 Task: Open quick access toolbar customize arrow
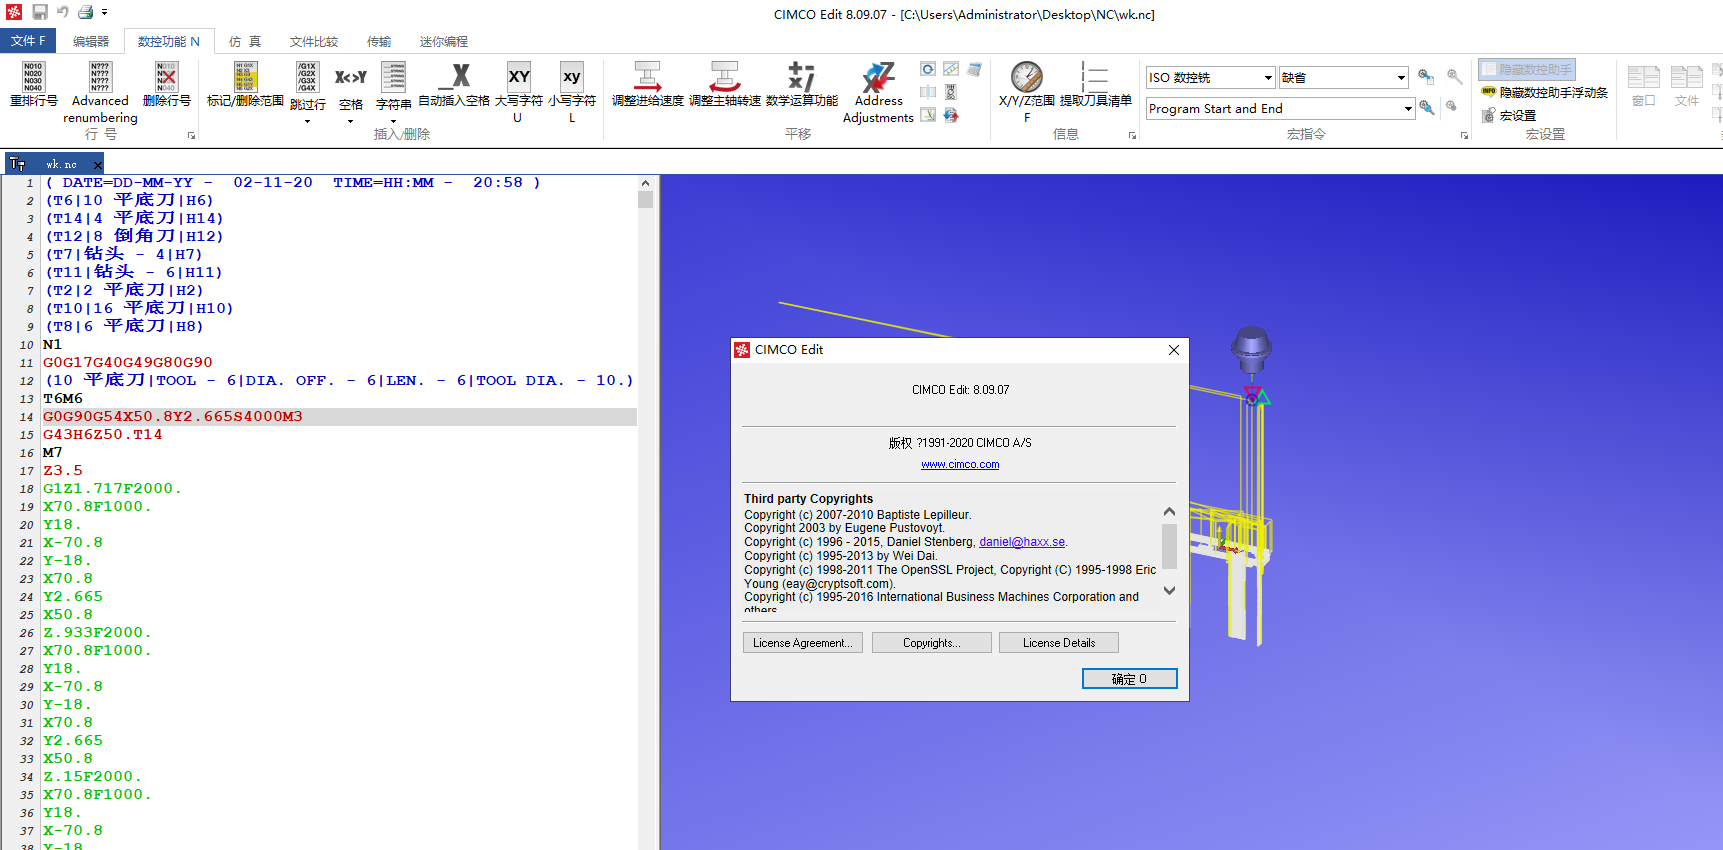point(104,12)
